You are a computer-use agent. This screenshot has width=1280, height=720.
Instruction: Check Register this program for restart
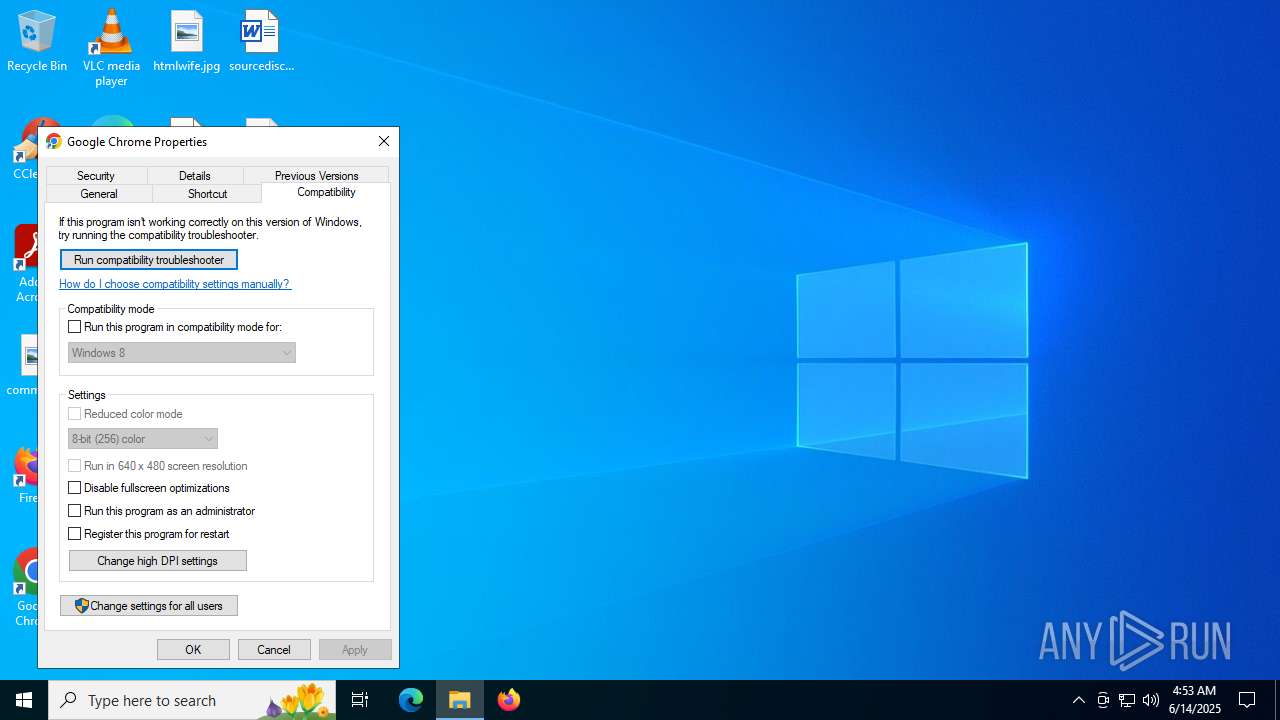pos(74,534)
